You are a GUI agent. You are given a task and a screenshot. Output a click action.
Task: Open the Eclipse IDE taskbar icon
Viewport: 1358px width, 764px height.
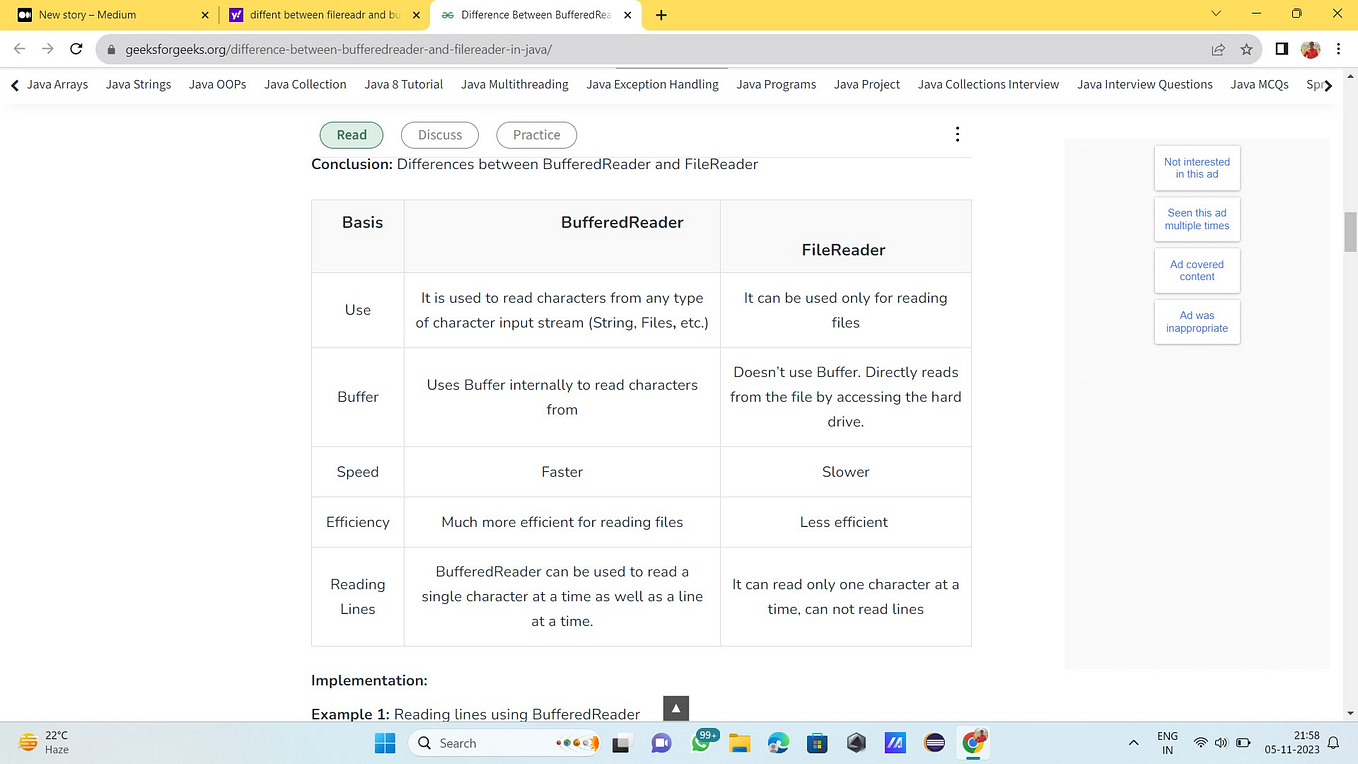(935, 743)
